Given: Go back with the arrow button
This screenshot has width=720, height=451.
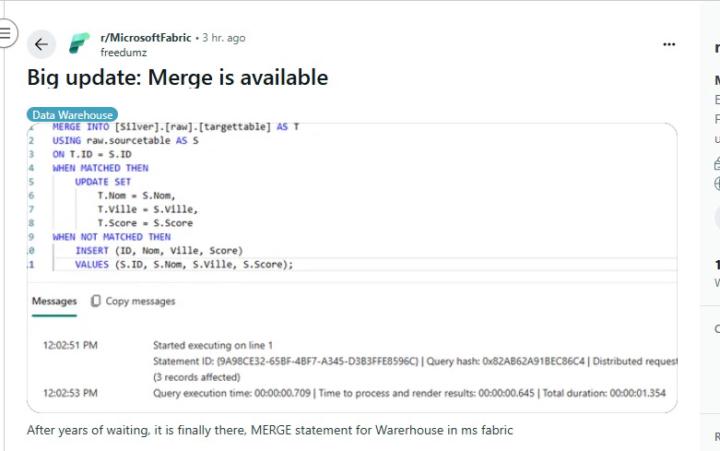Looking at the screenshot, I should click(41, 45).
